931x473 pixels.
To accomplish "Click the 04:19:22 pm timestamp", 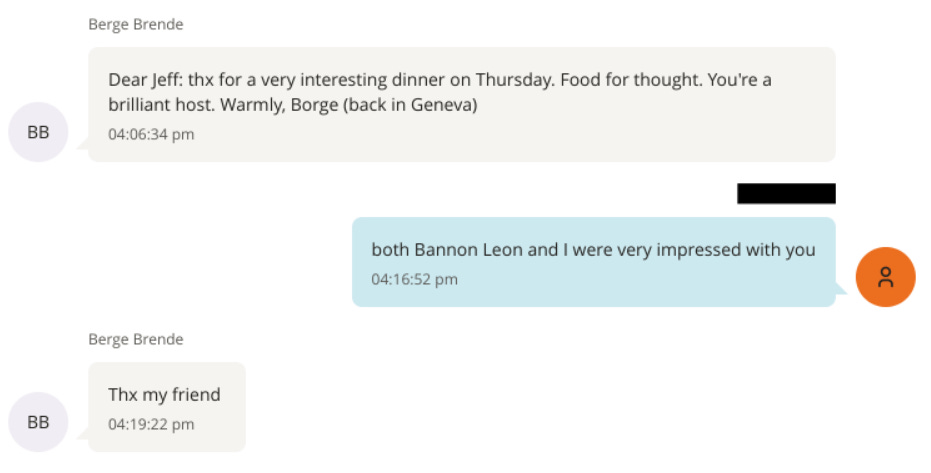I will coord(151,424).
